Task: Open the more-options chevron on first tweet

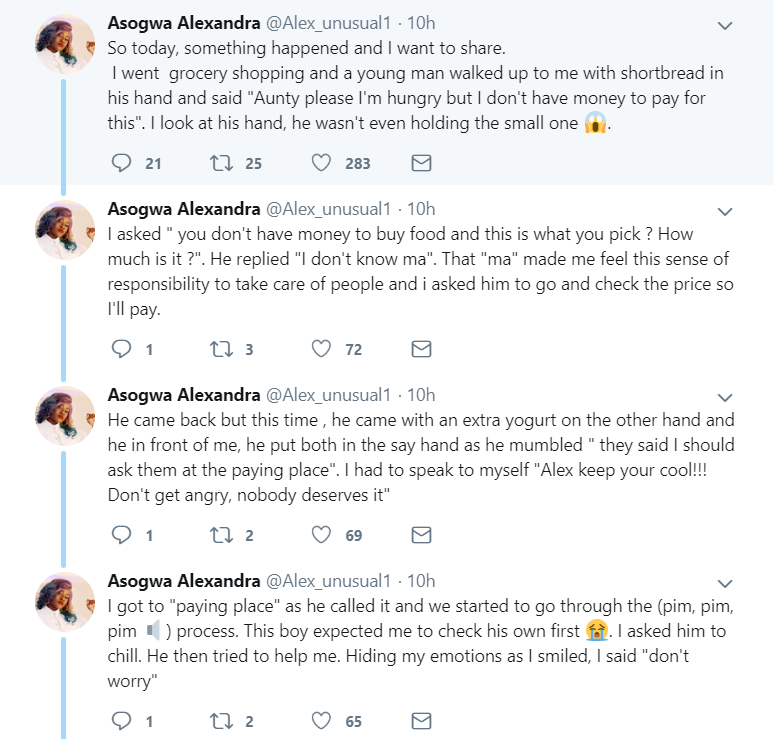Action: pos(727,25)
